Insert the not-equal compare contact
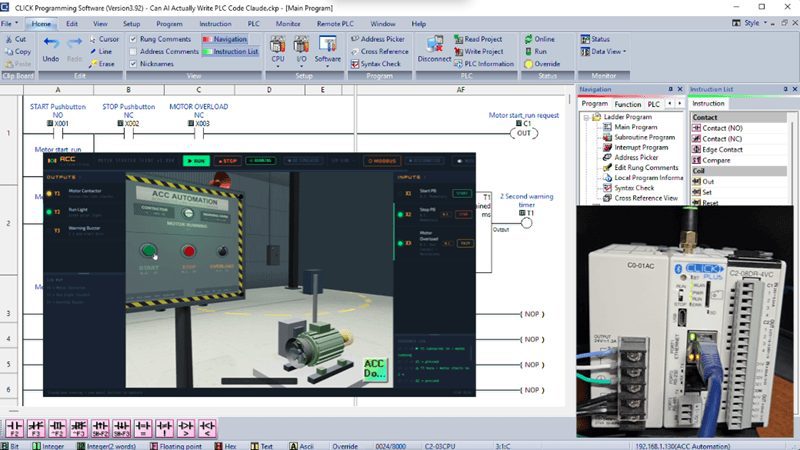 (x=164, y=428)
